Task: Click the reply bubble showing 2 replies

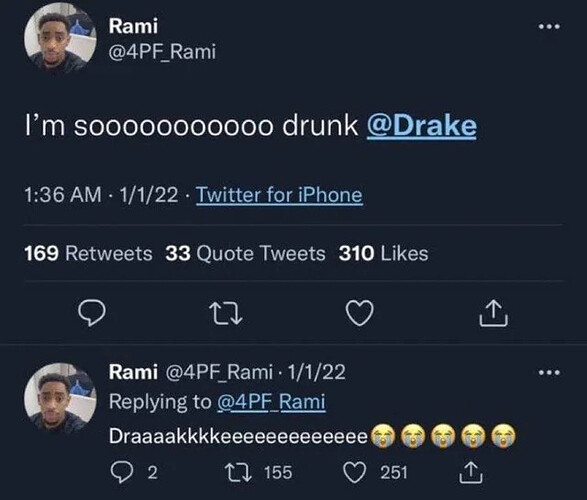Action: click(134, 472)
